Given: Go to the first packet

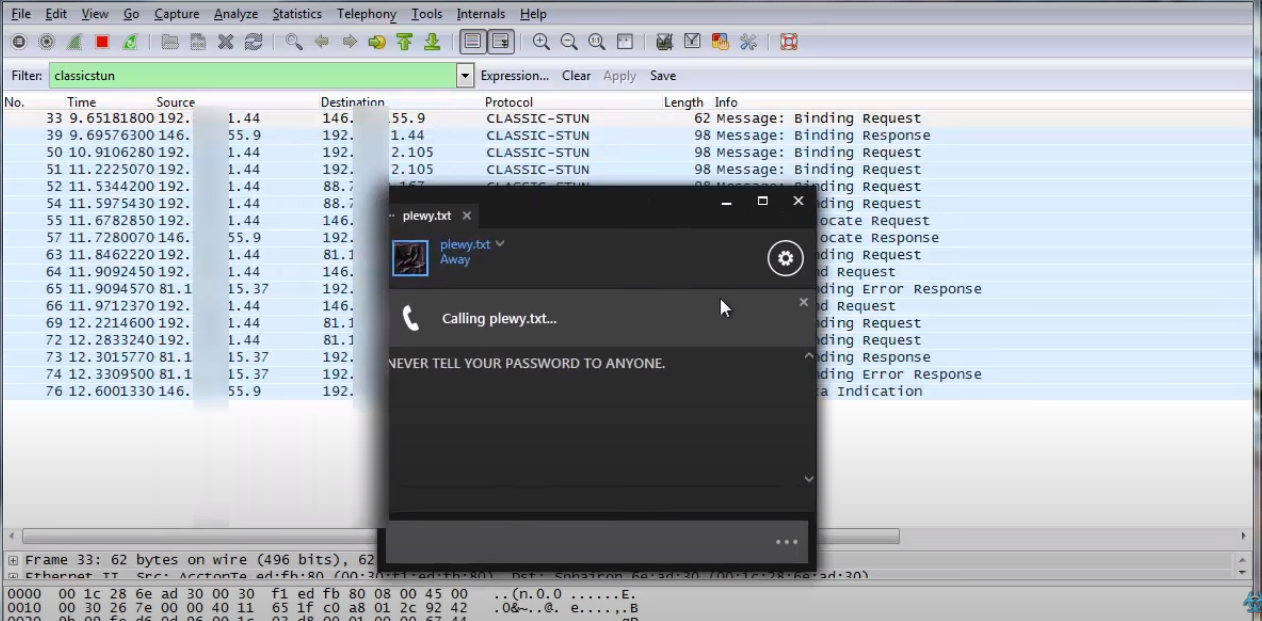Looking at the screenshot, I should pyautogui.click(x=404, y=42).
